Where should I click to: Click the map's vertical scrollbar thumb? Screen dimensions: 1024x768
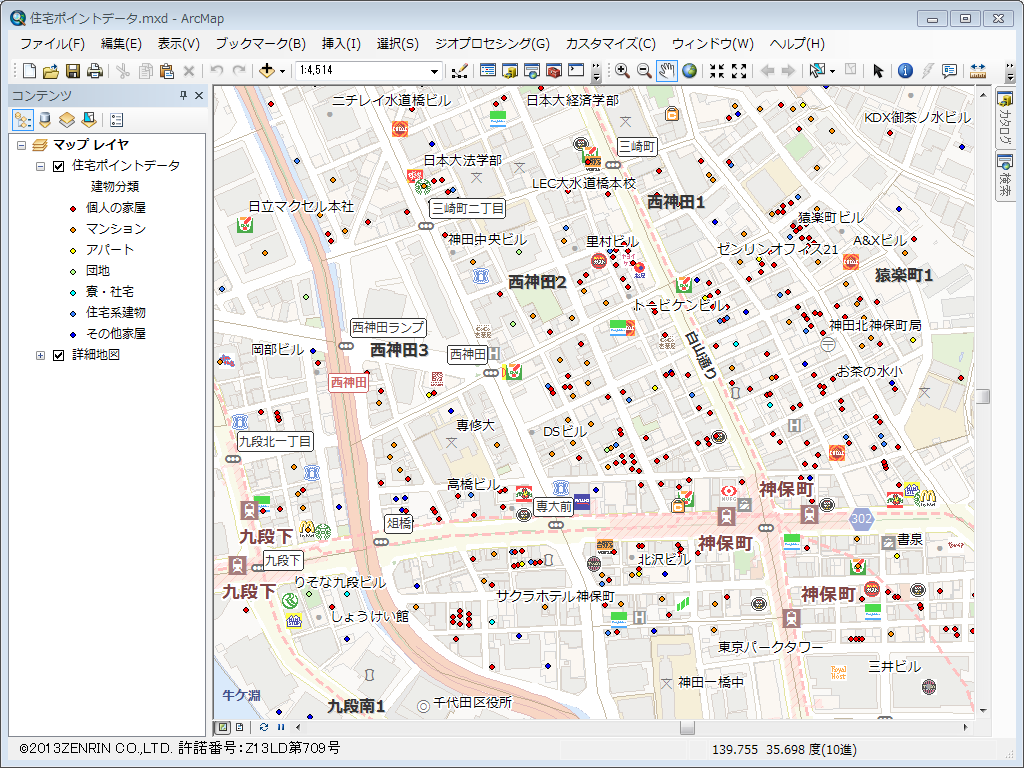983,396
